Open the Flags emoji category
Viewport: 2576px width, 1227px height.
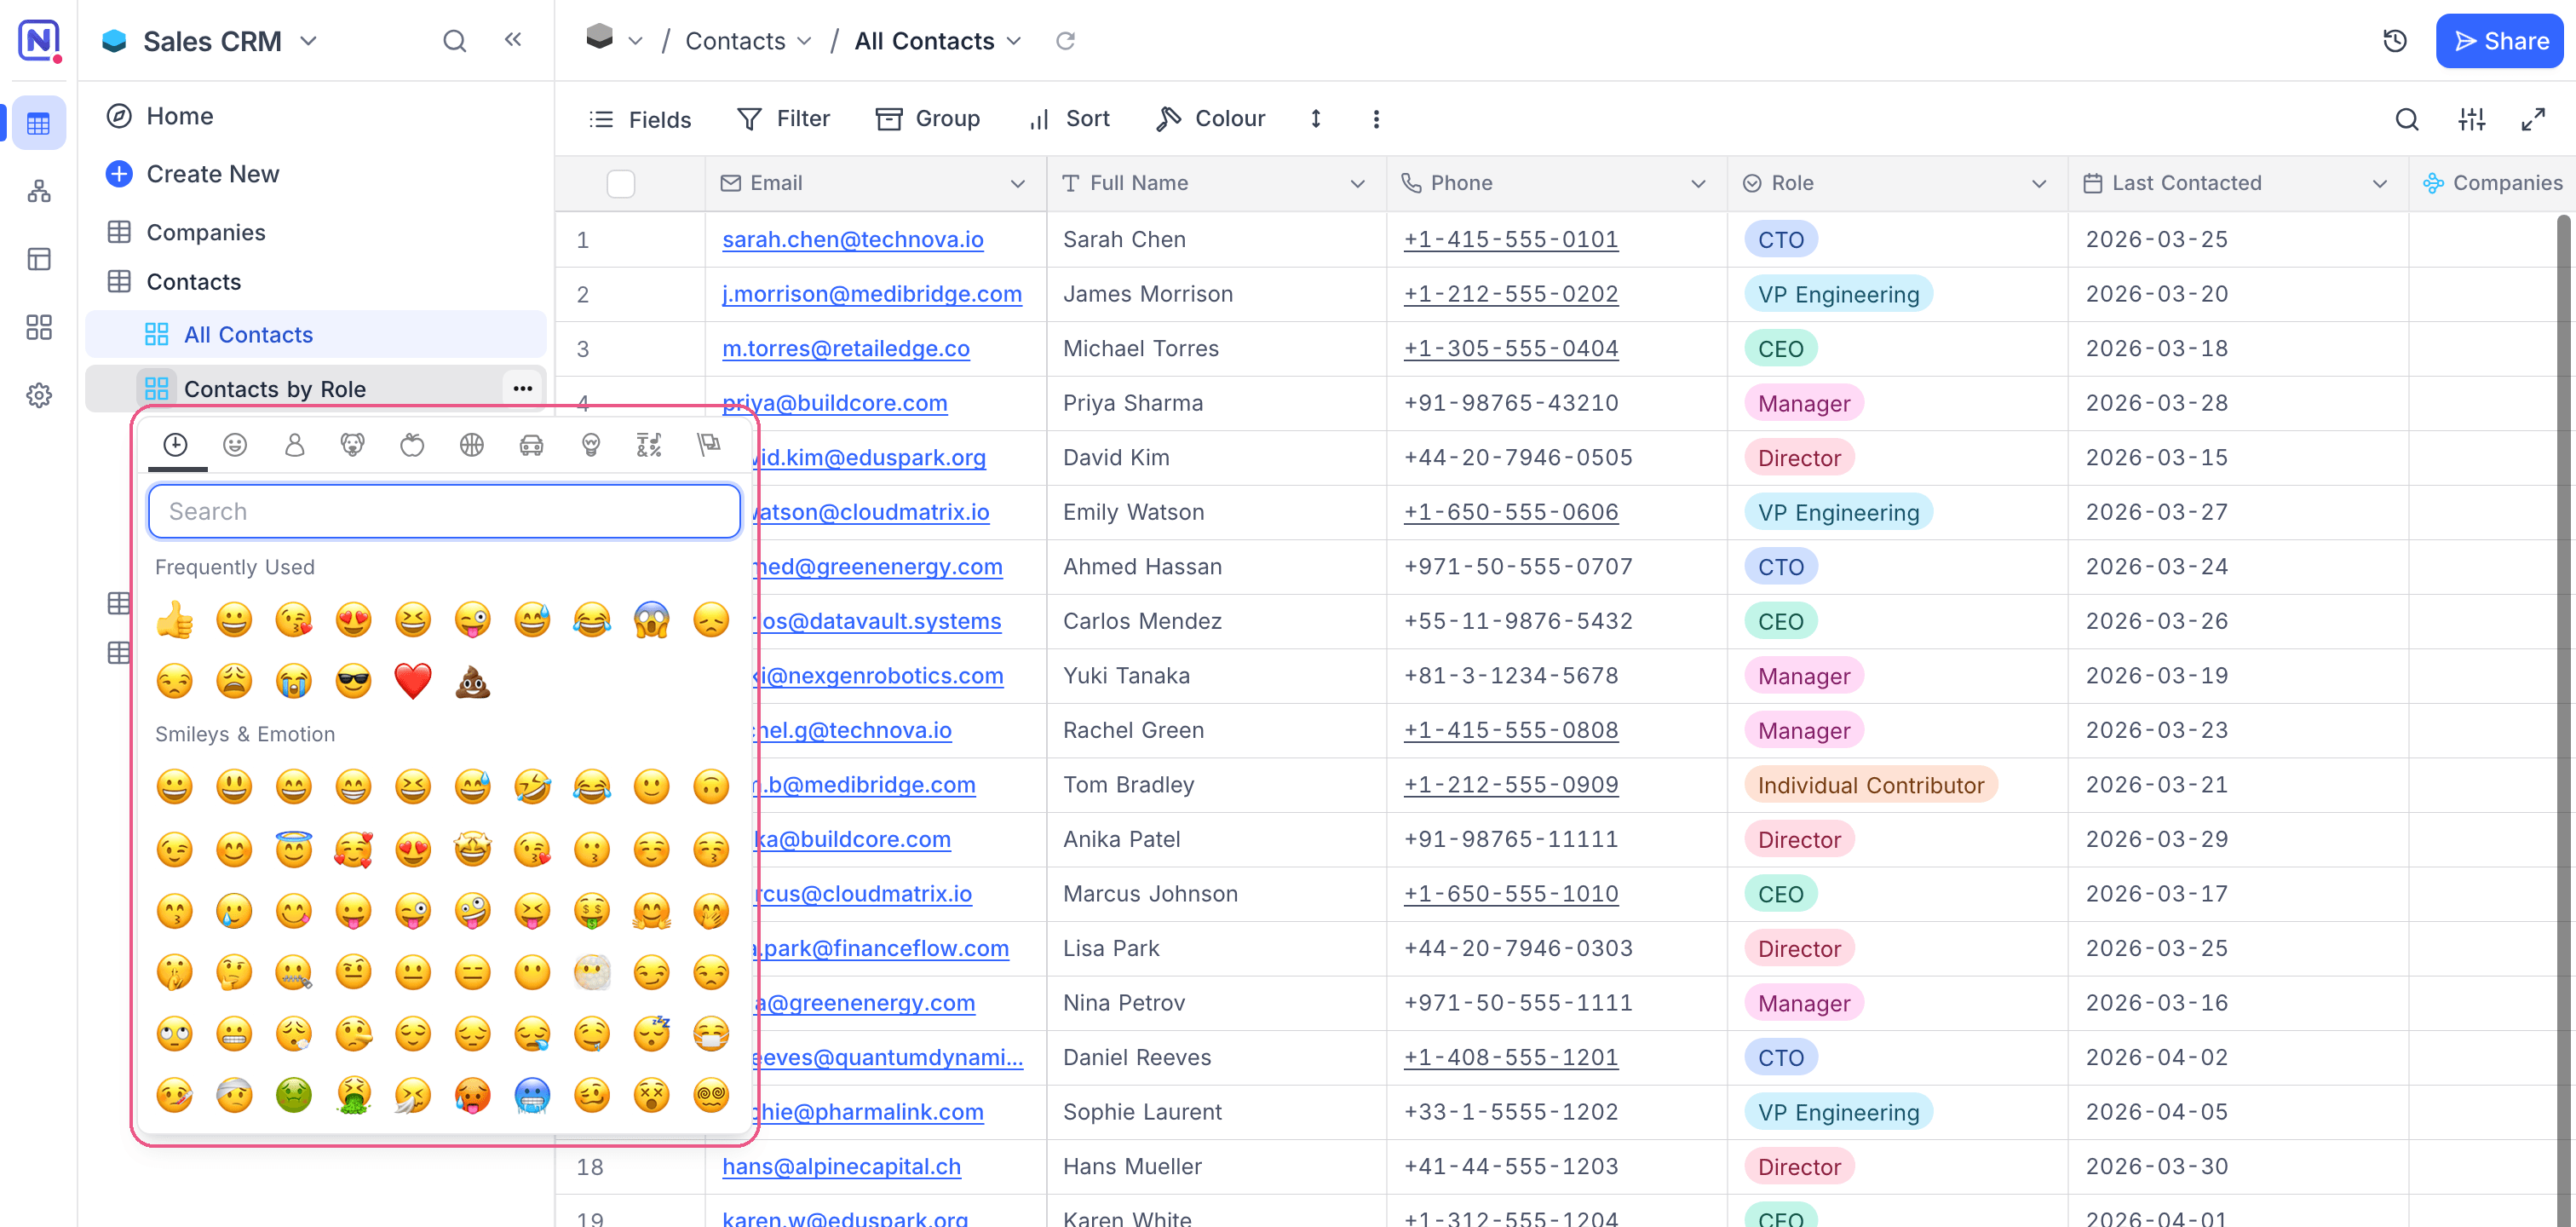point(709,445)
